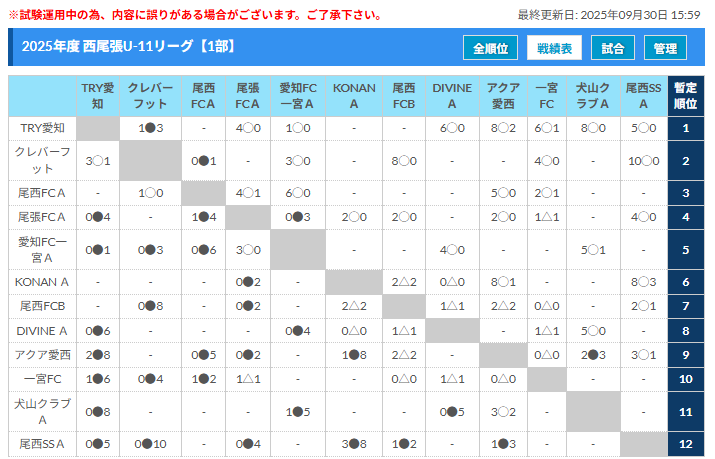Open the 全順位 standings view
The image size is (715, 459).
coord(490,48)
